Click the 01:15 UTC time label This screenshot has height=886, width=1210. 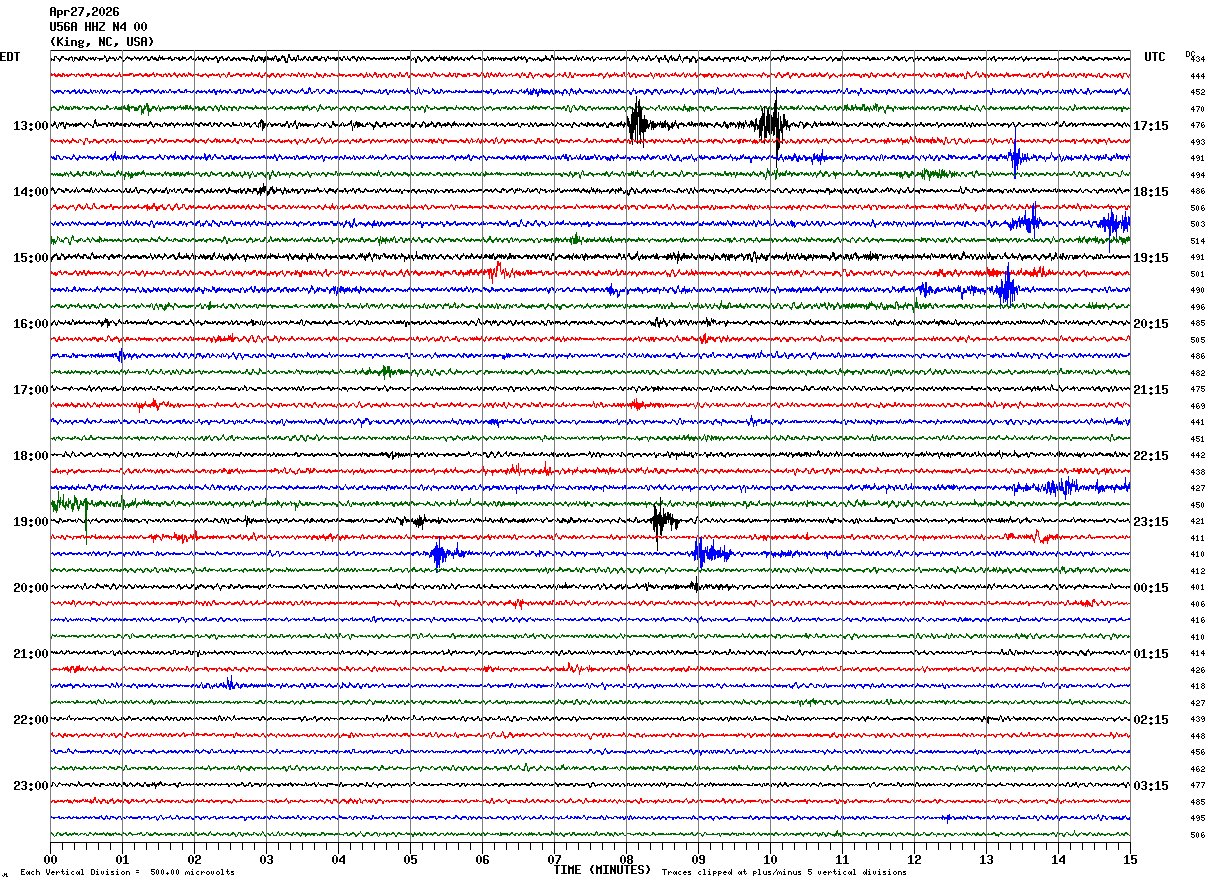[1151, 654]
